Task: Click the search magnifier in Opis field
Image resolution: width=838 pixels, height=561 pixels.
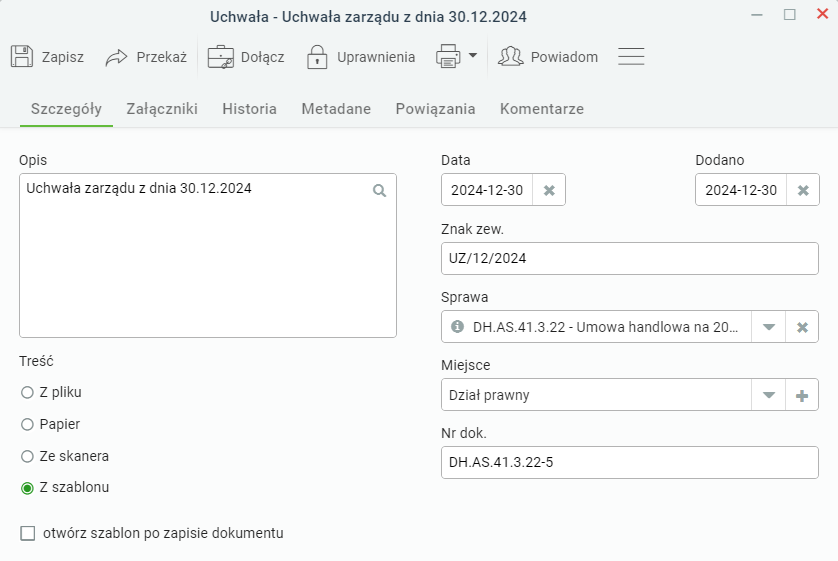Action: click(379, 191)
